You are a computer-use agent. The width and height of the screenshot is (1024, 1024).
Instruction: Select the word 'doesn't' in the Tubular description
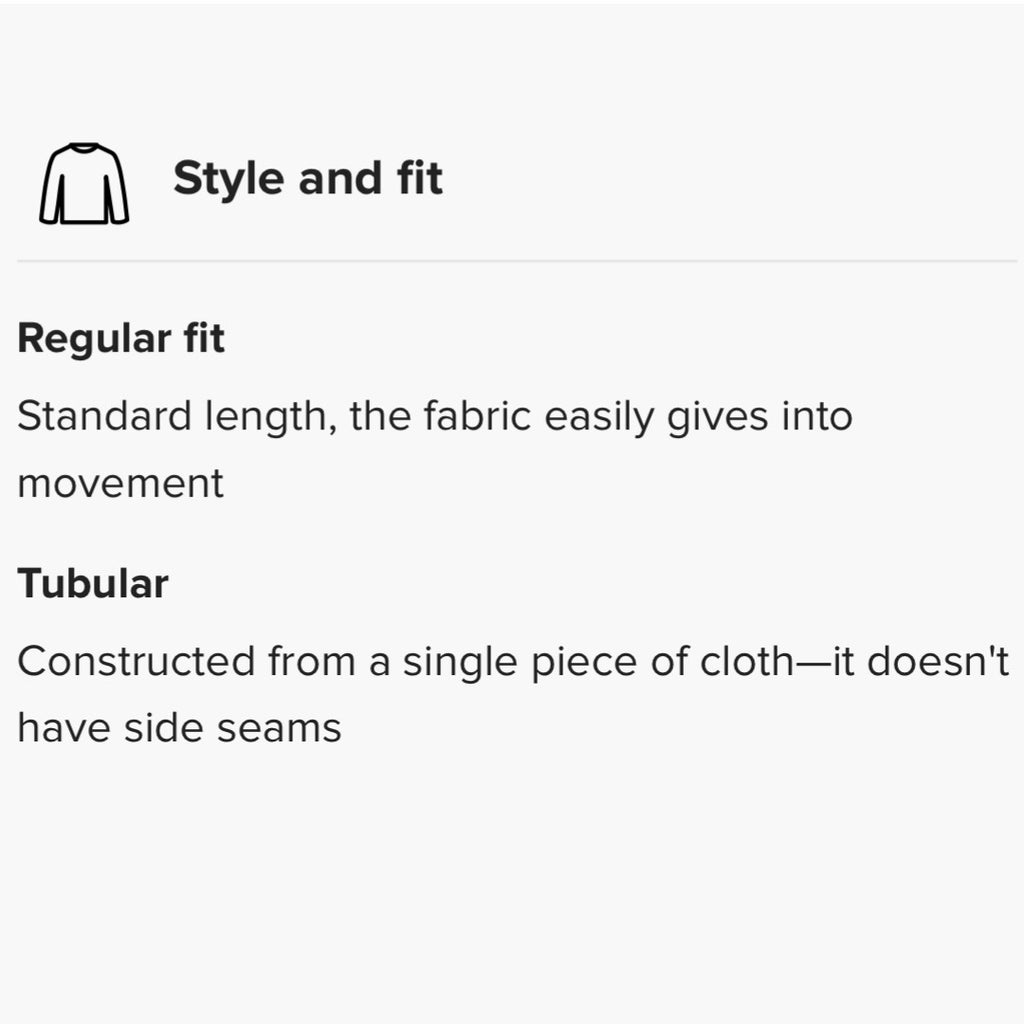coord(938,662)
